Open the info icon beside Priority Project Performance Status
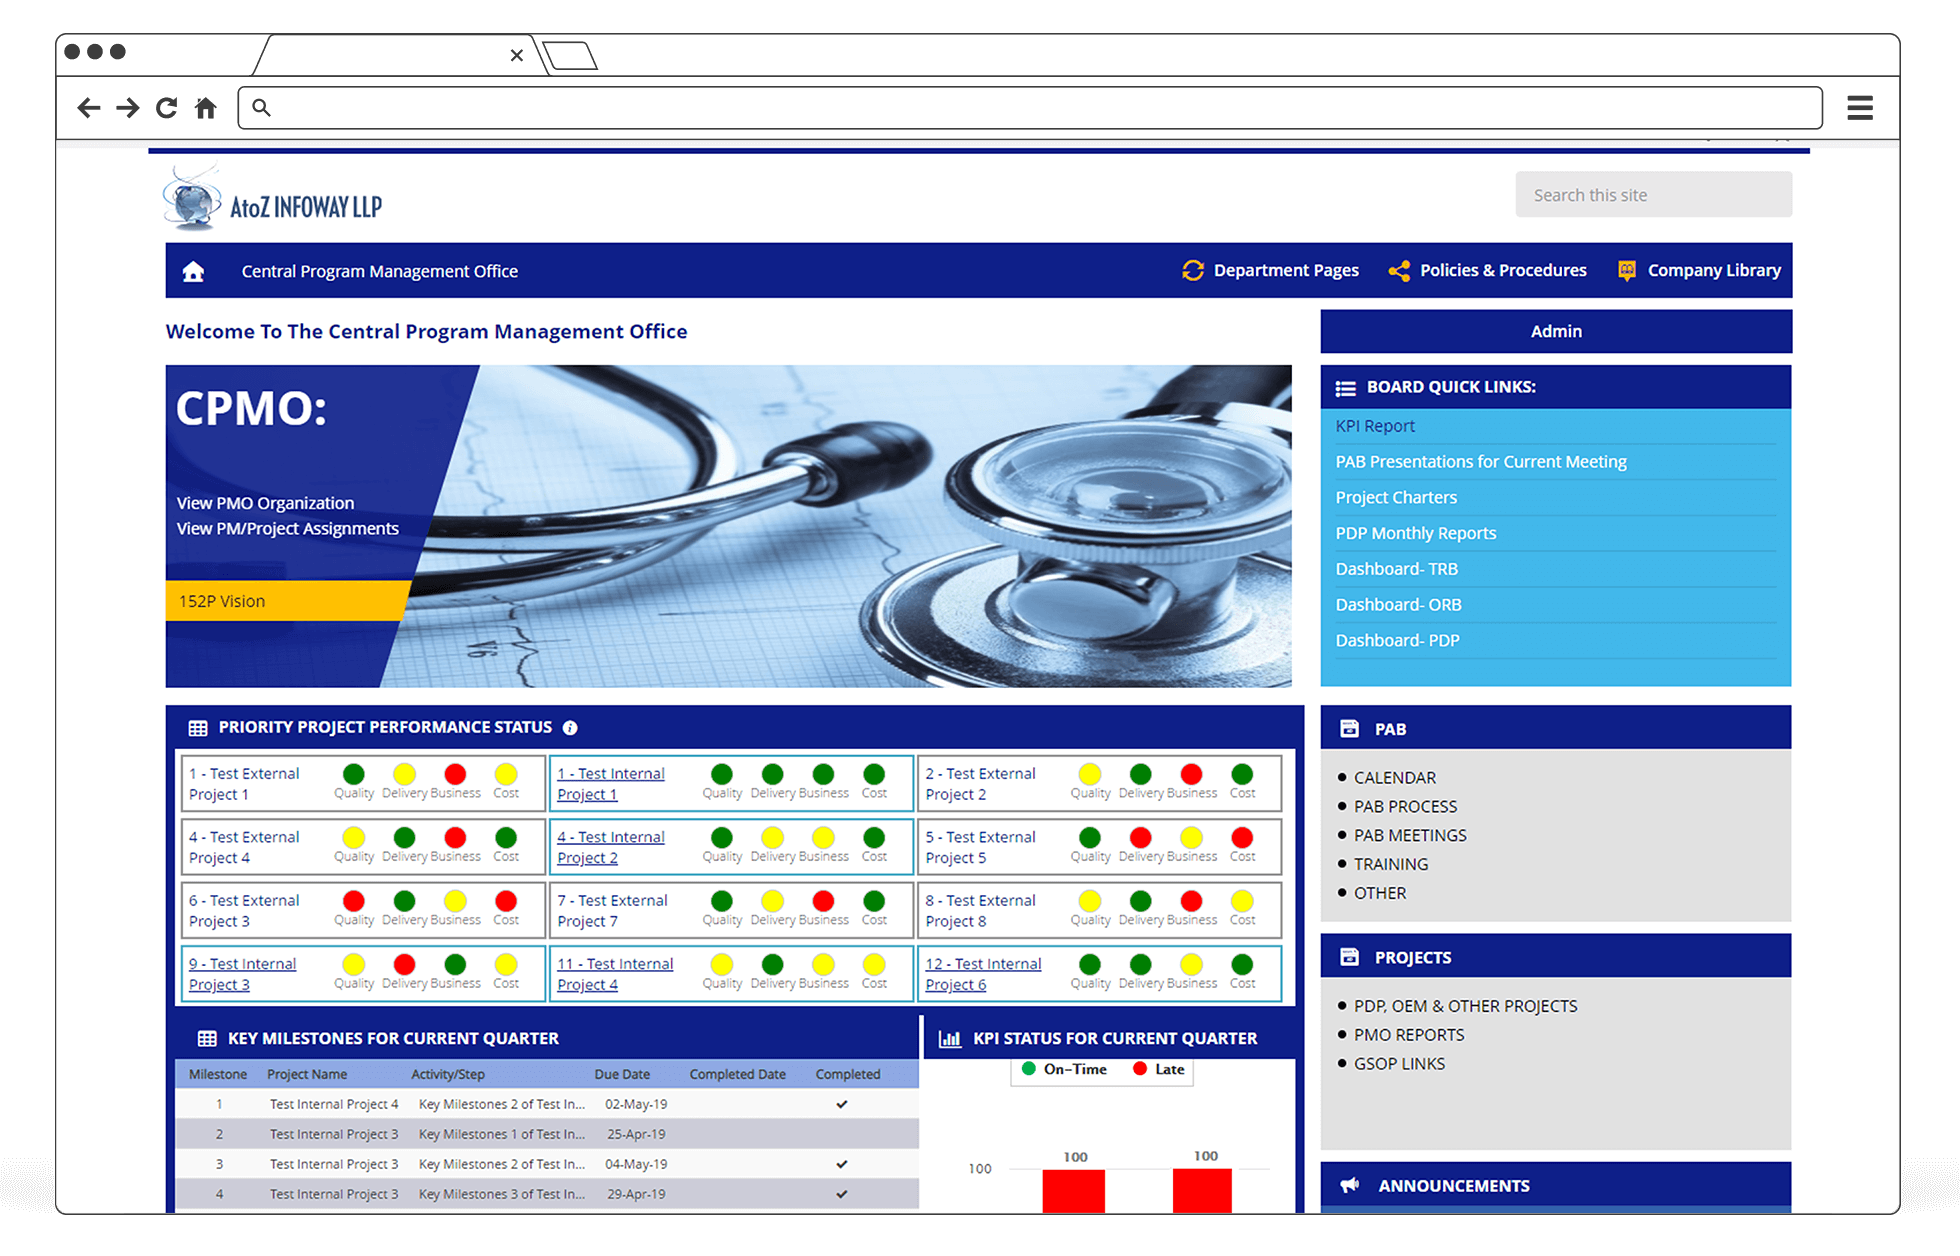 pyautogui.click(x=570, y=727)
